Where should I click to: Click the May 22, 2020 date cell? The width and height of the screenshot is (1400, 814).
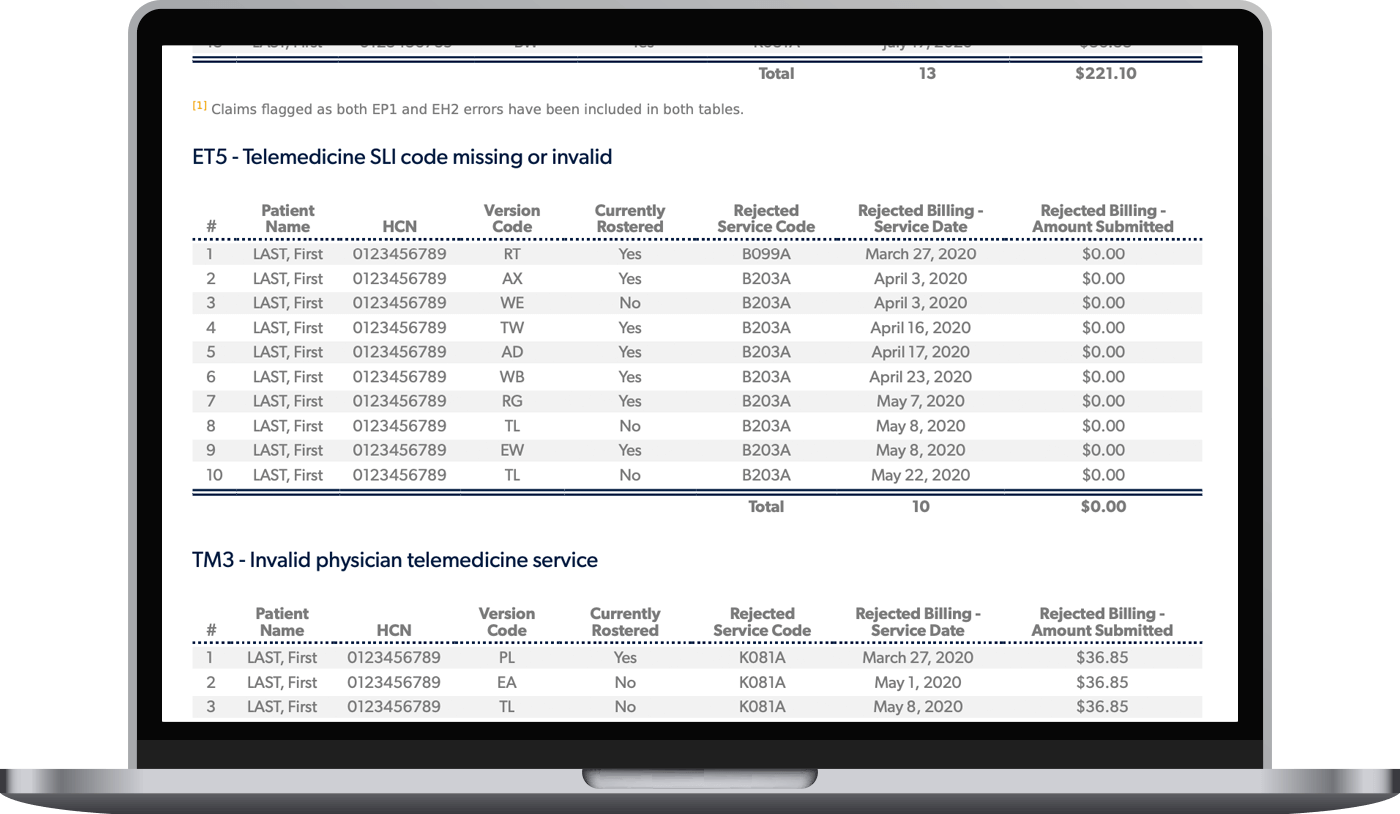920,475
